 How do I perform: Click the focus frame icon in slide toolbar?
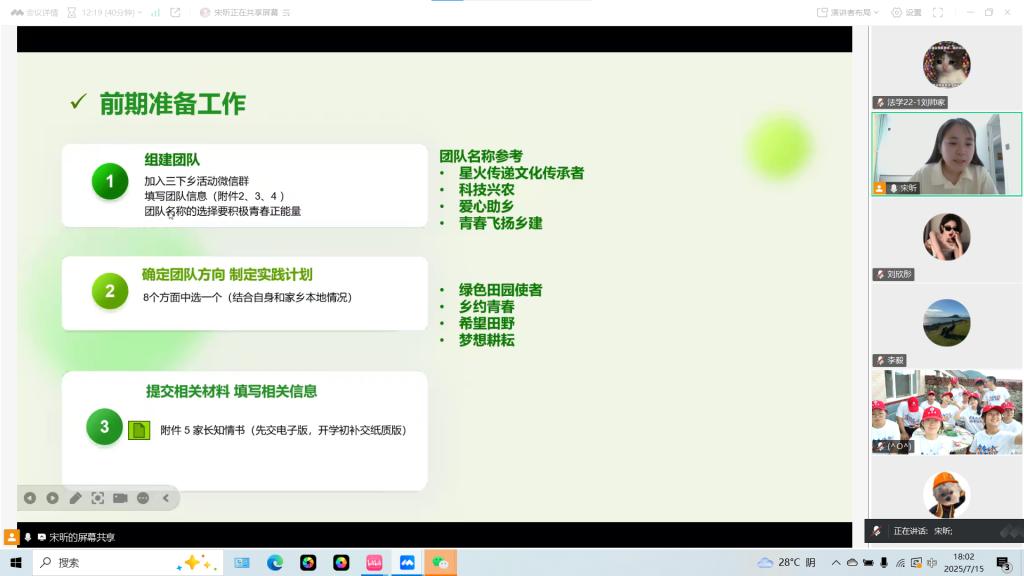[98, 498]
